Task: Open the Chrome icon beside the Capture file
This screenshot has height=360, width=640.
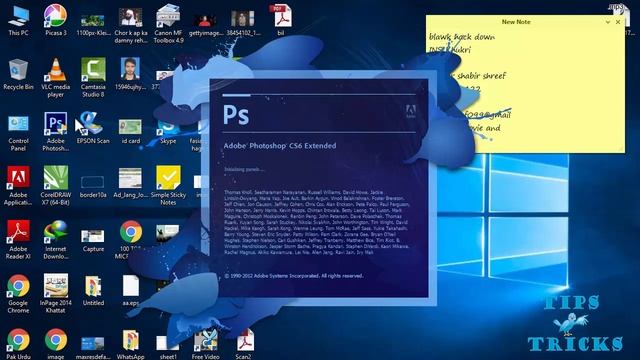Action: click(131, 232)
